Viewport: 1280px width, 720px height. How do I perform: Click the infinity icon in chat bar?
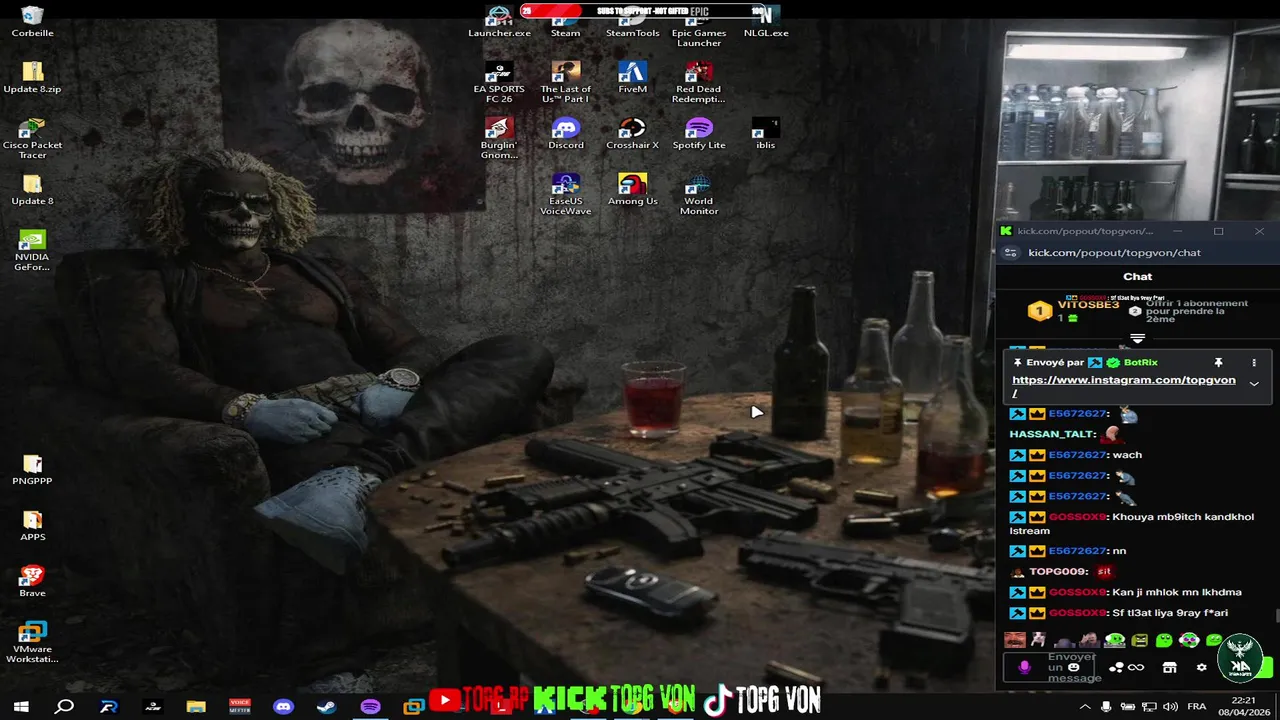[1136, 667]
